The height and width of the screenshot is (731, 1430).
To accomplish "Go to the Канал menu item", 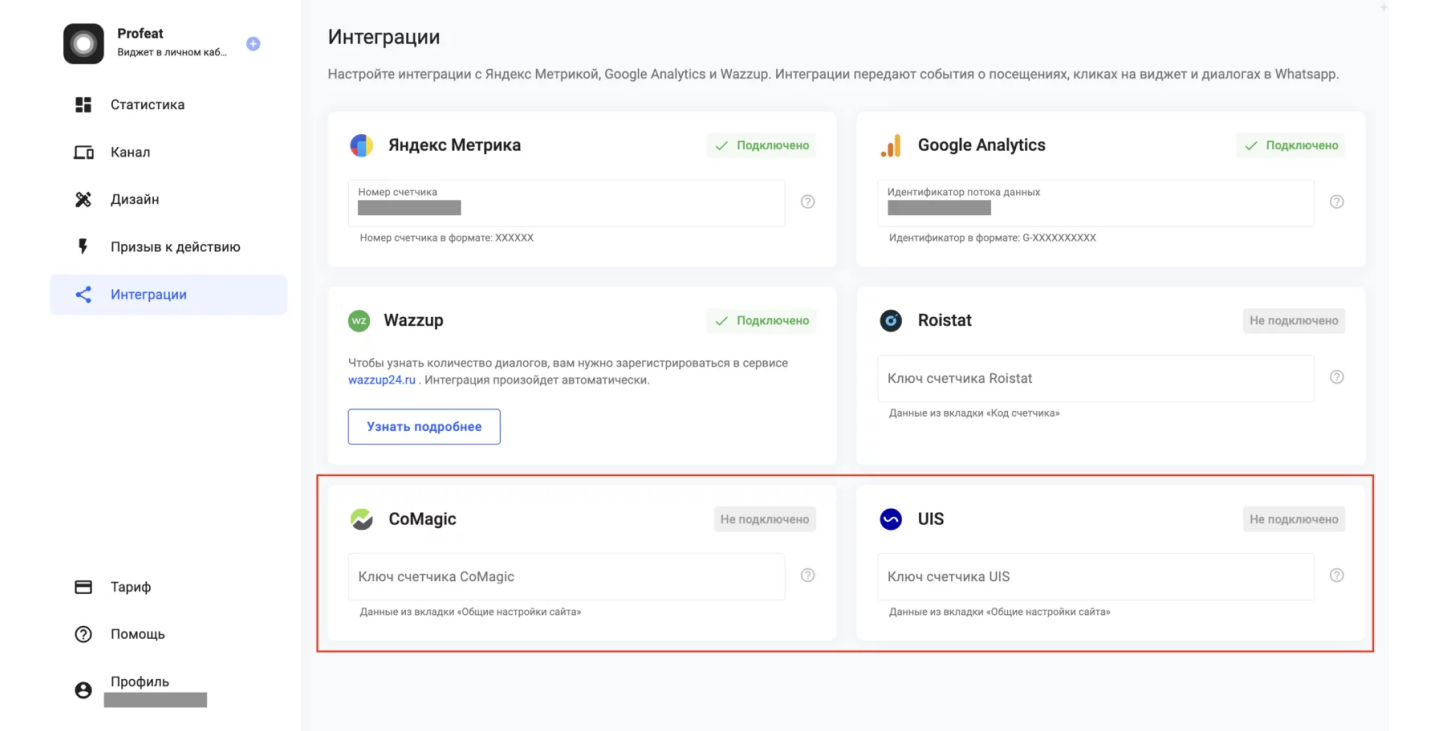I will pyautogui.click(x=130, y=152).
